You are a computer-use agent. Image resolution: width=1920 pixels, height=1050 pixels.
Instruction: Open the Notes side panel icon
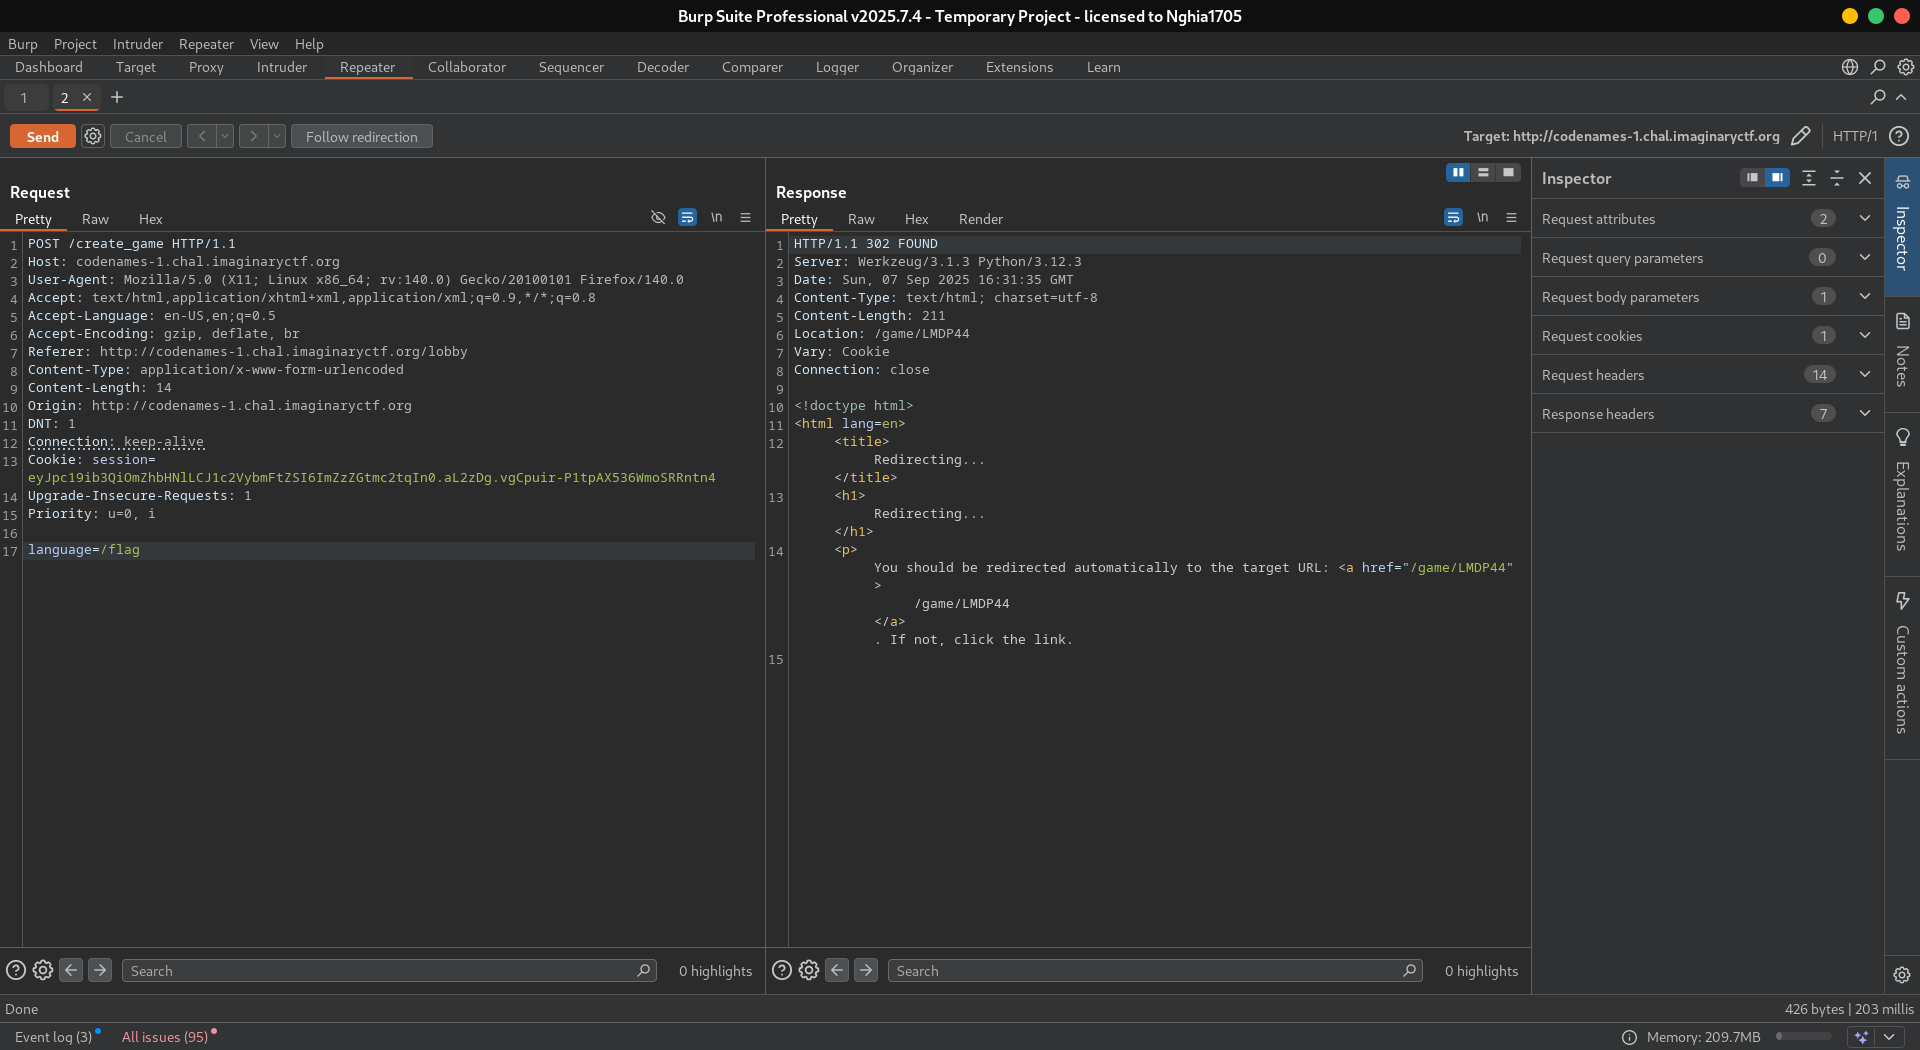pos(1902,322)
